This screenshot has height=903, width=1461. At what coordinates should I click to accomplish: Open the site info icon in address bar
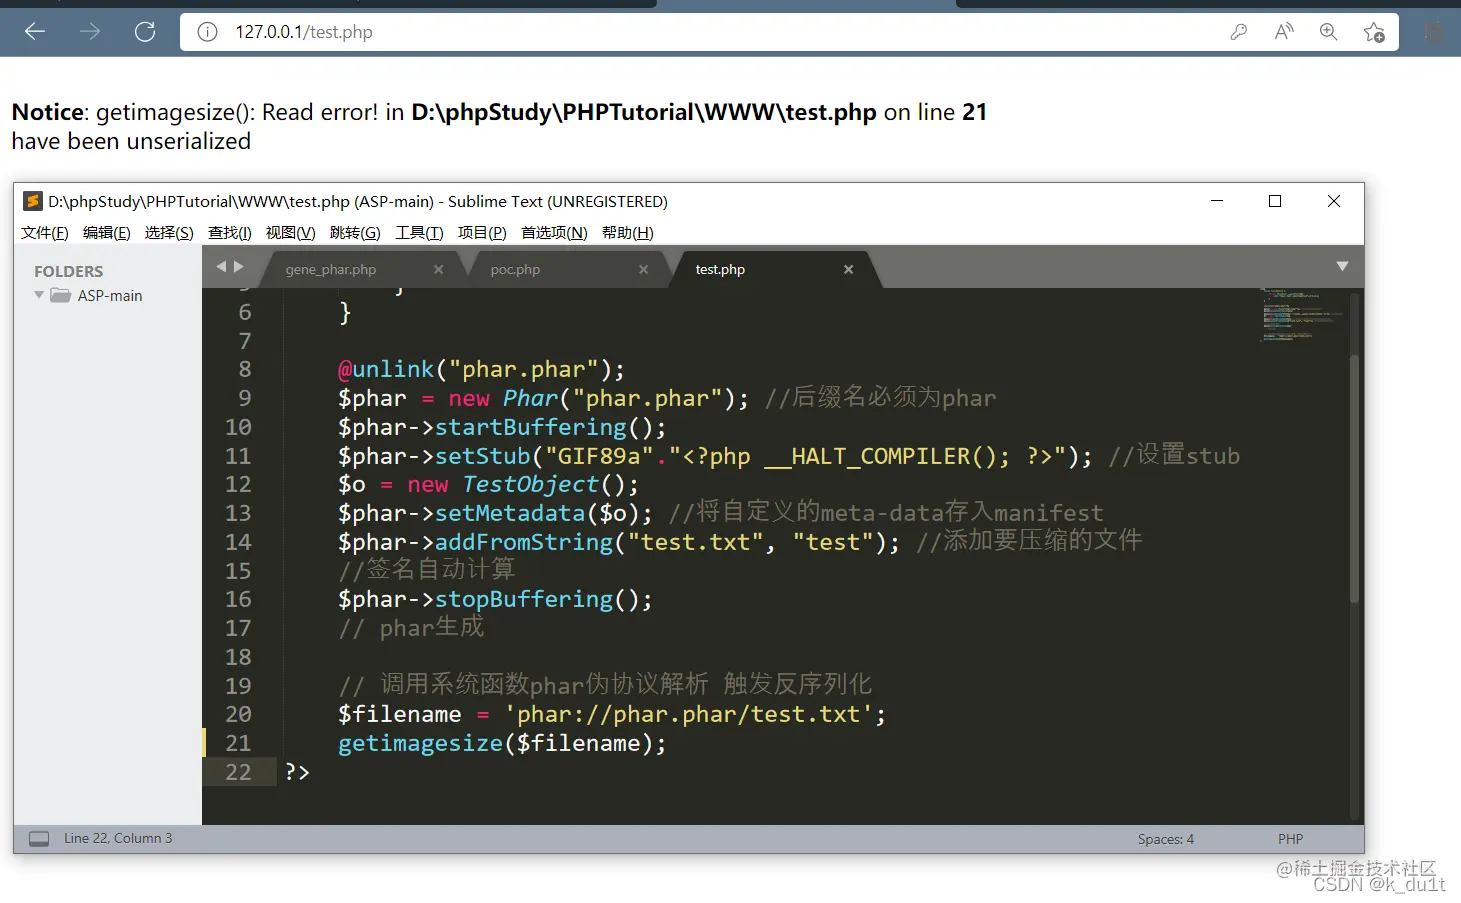(x=207, y=32)
